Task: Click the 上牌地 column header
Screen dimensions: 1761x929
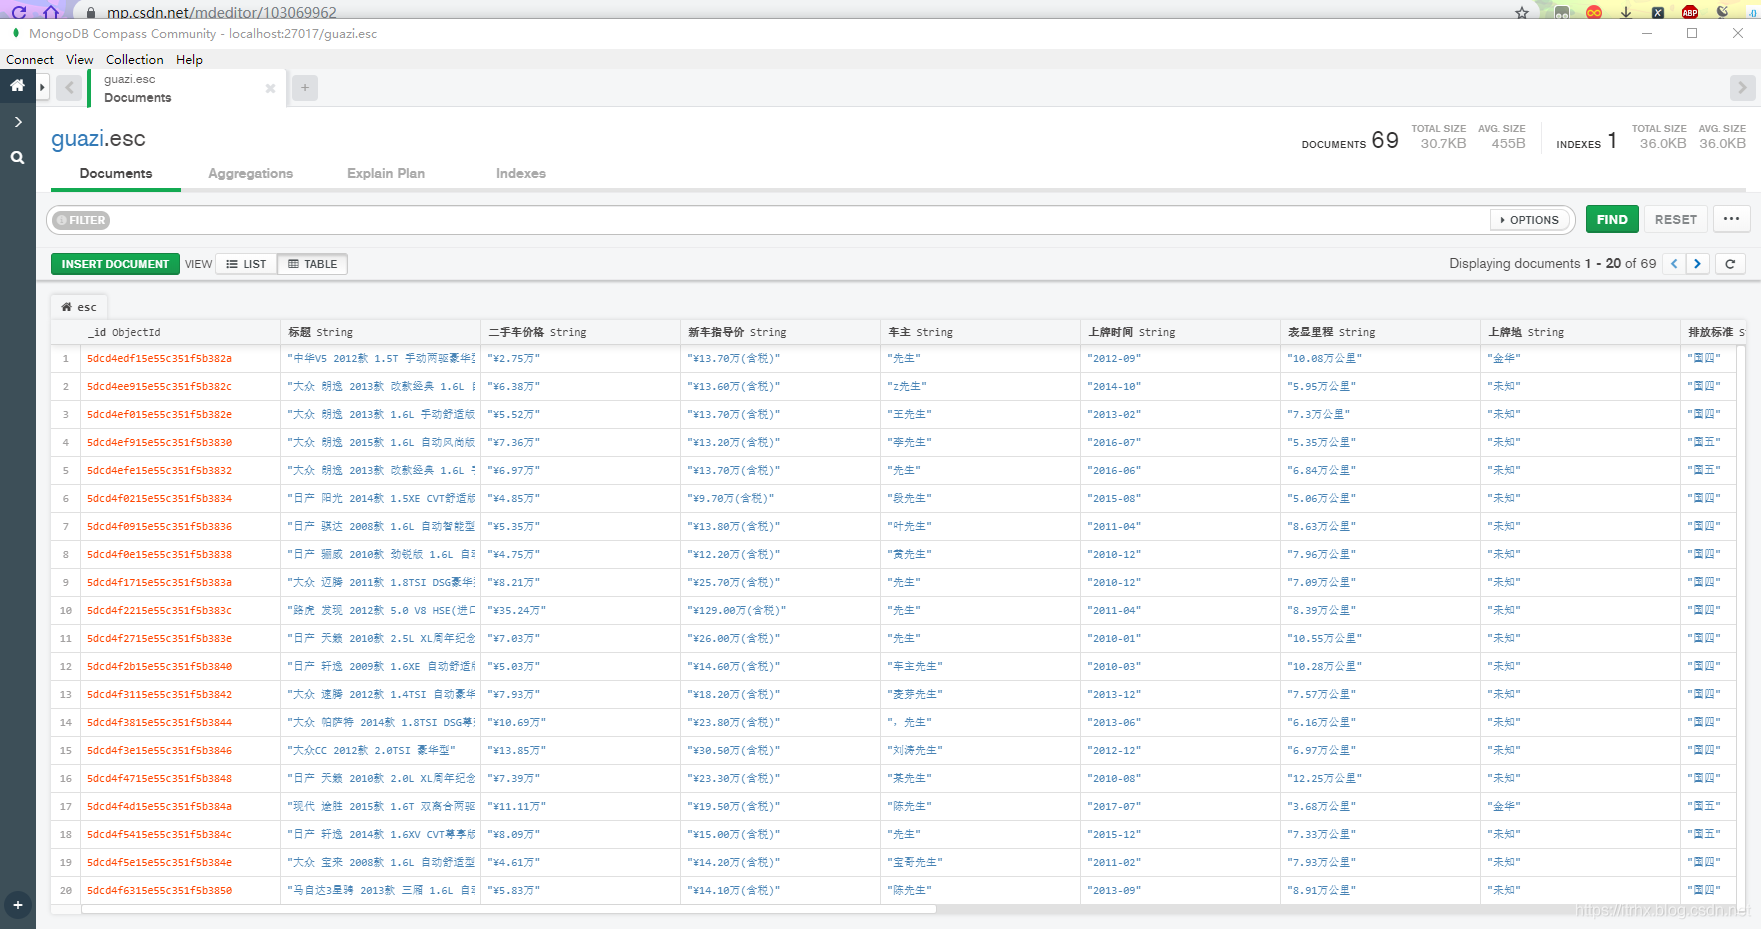Action: 1580,332
